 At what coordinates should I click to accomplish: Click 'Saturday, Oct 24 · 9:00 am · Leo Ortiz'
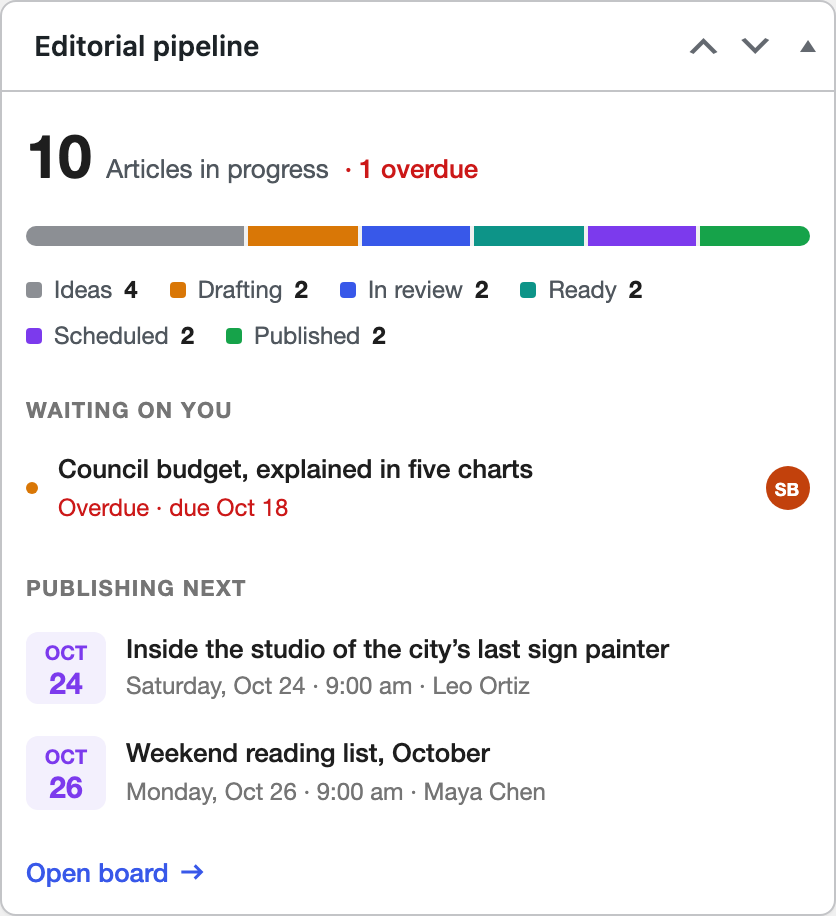click(328, 686)
